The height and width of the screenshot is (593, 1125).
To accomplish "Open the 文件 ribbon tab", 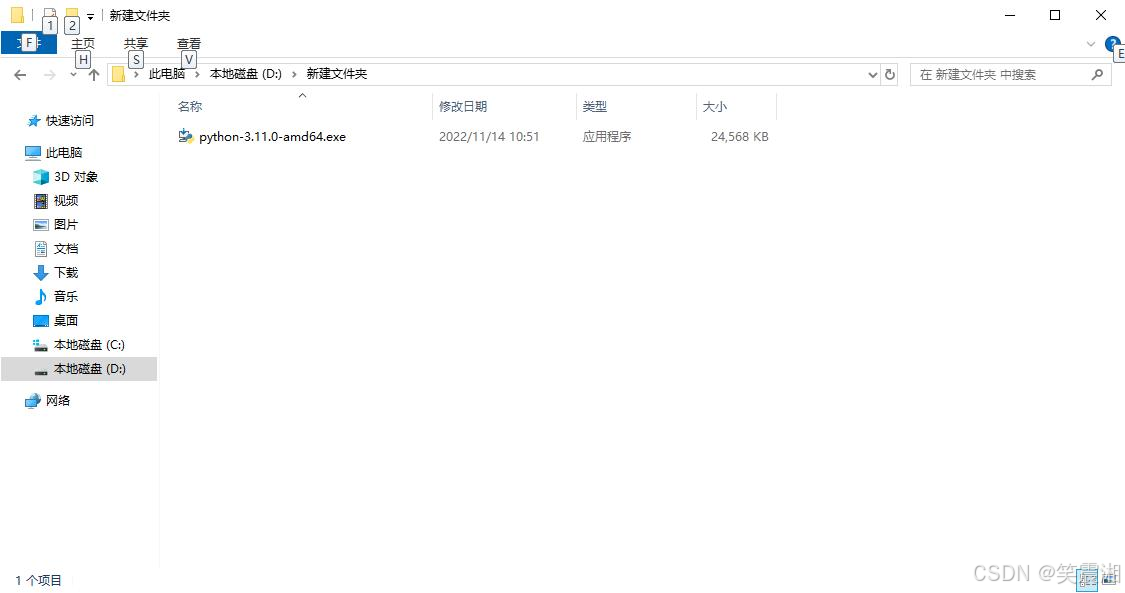I will tap(29, 43).
